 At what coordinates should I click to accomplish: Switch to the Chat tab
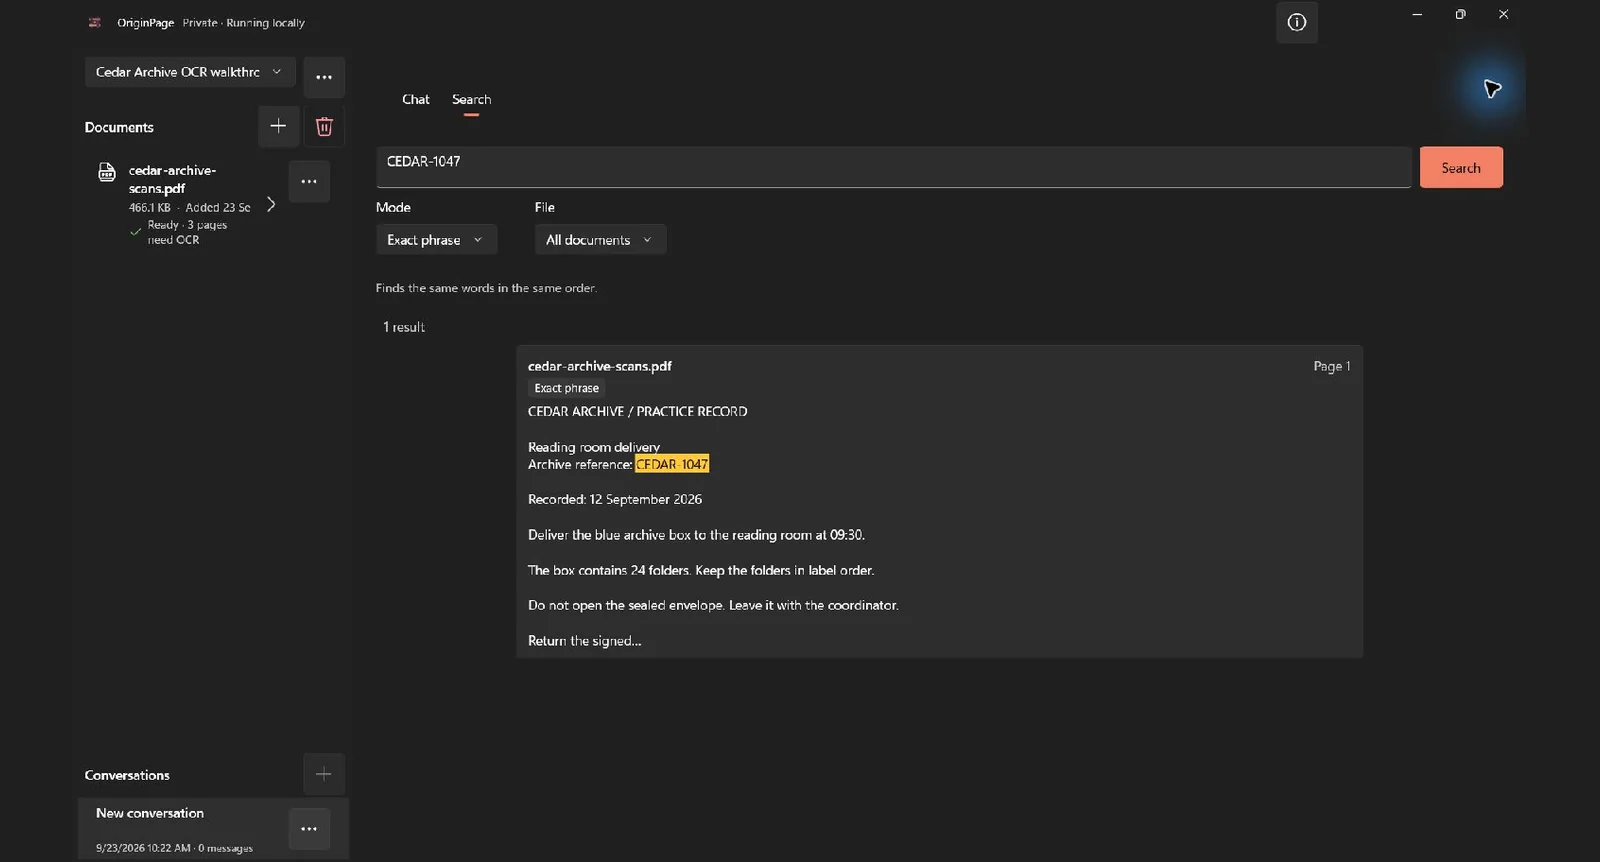416,99
